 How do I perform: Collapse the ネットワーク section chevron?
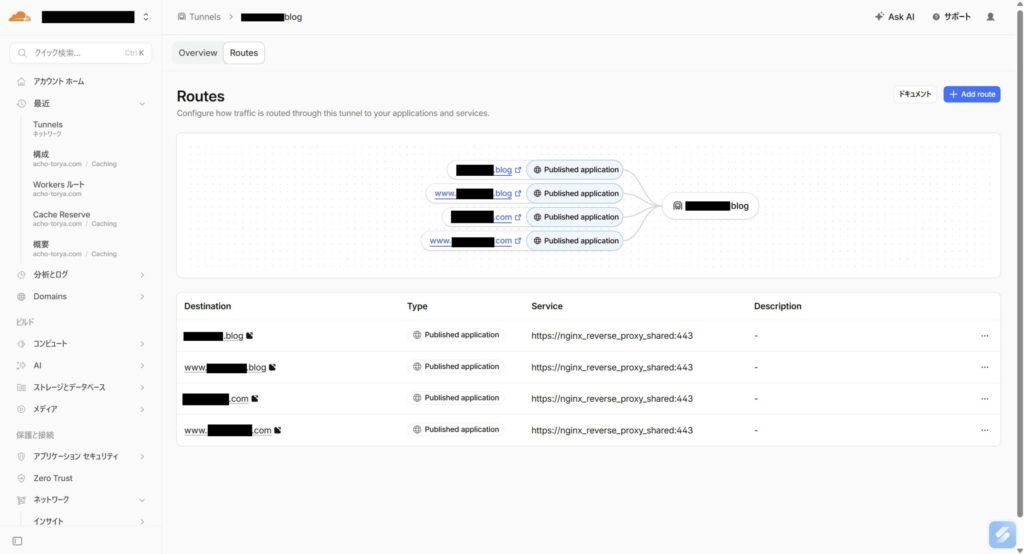click(x=142, y=500)
